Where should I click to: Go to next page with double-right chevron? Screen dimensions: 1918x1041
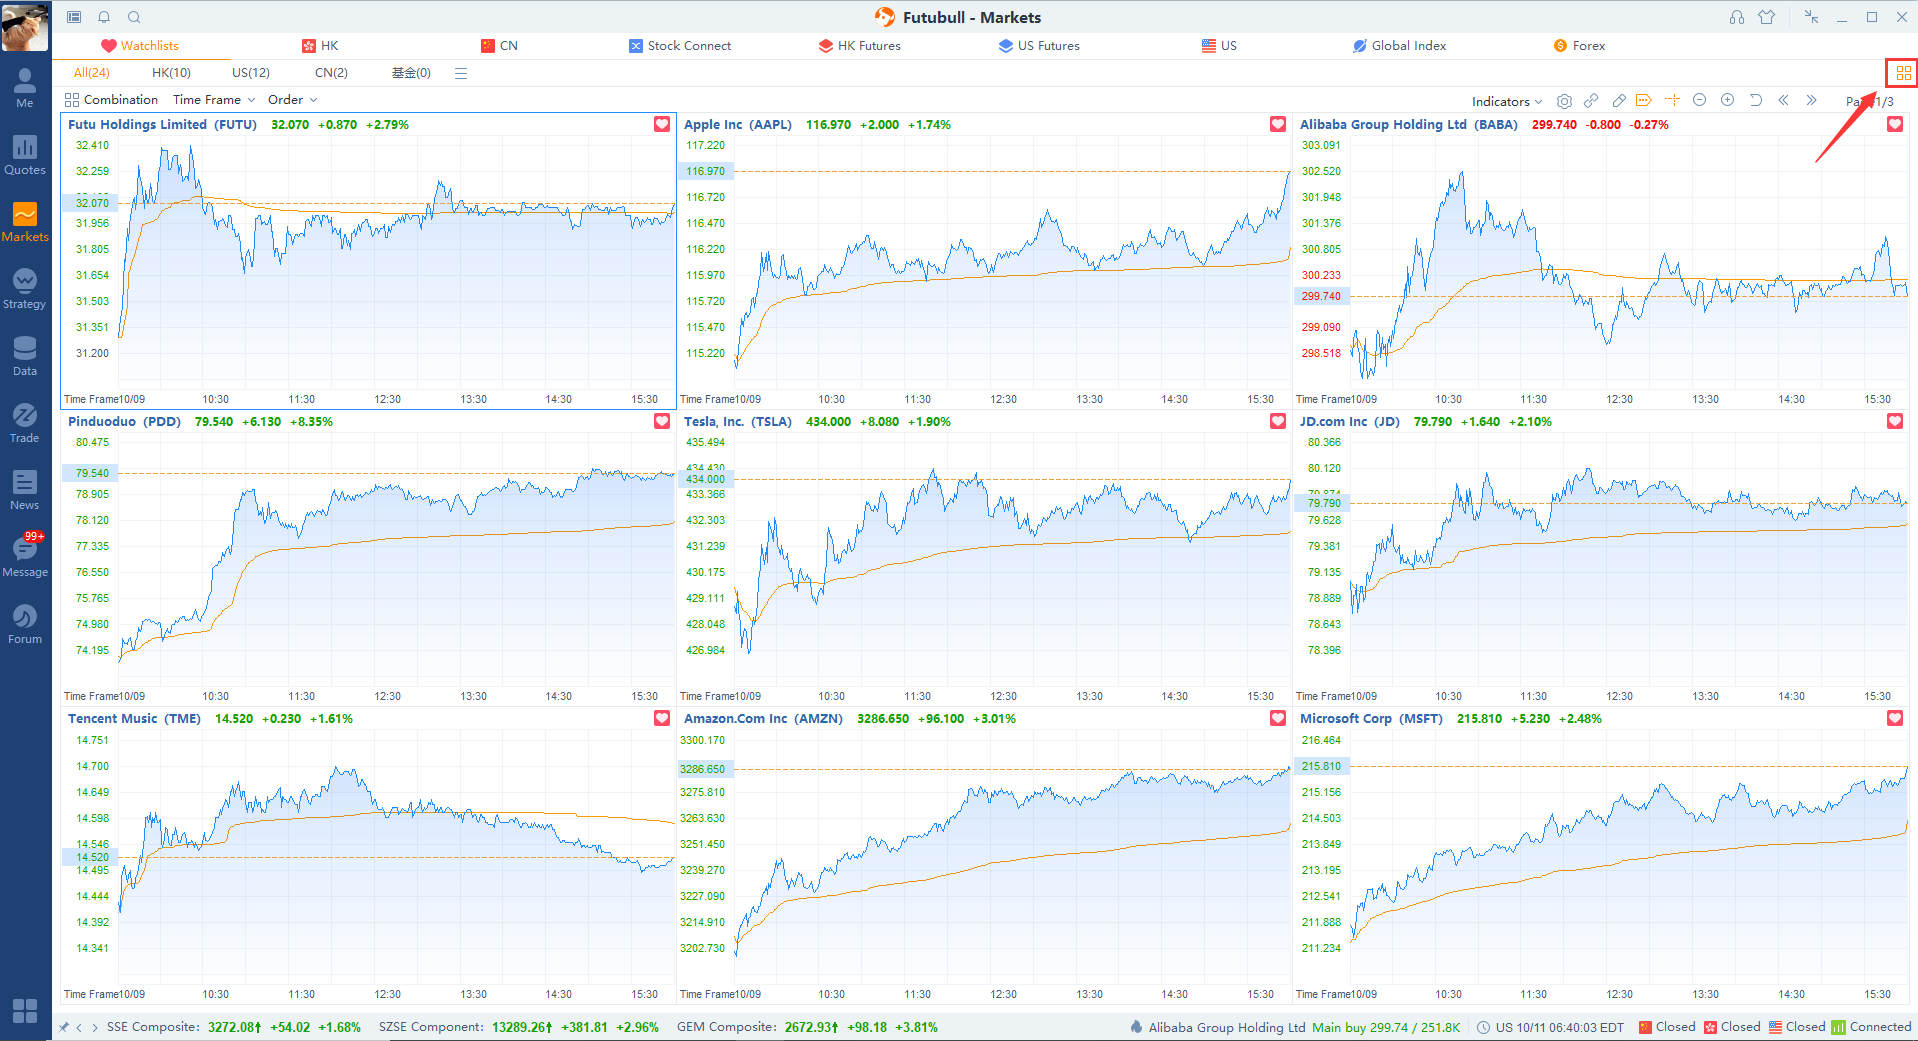click(1811, 100)
